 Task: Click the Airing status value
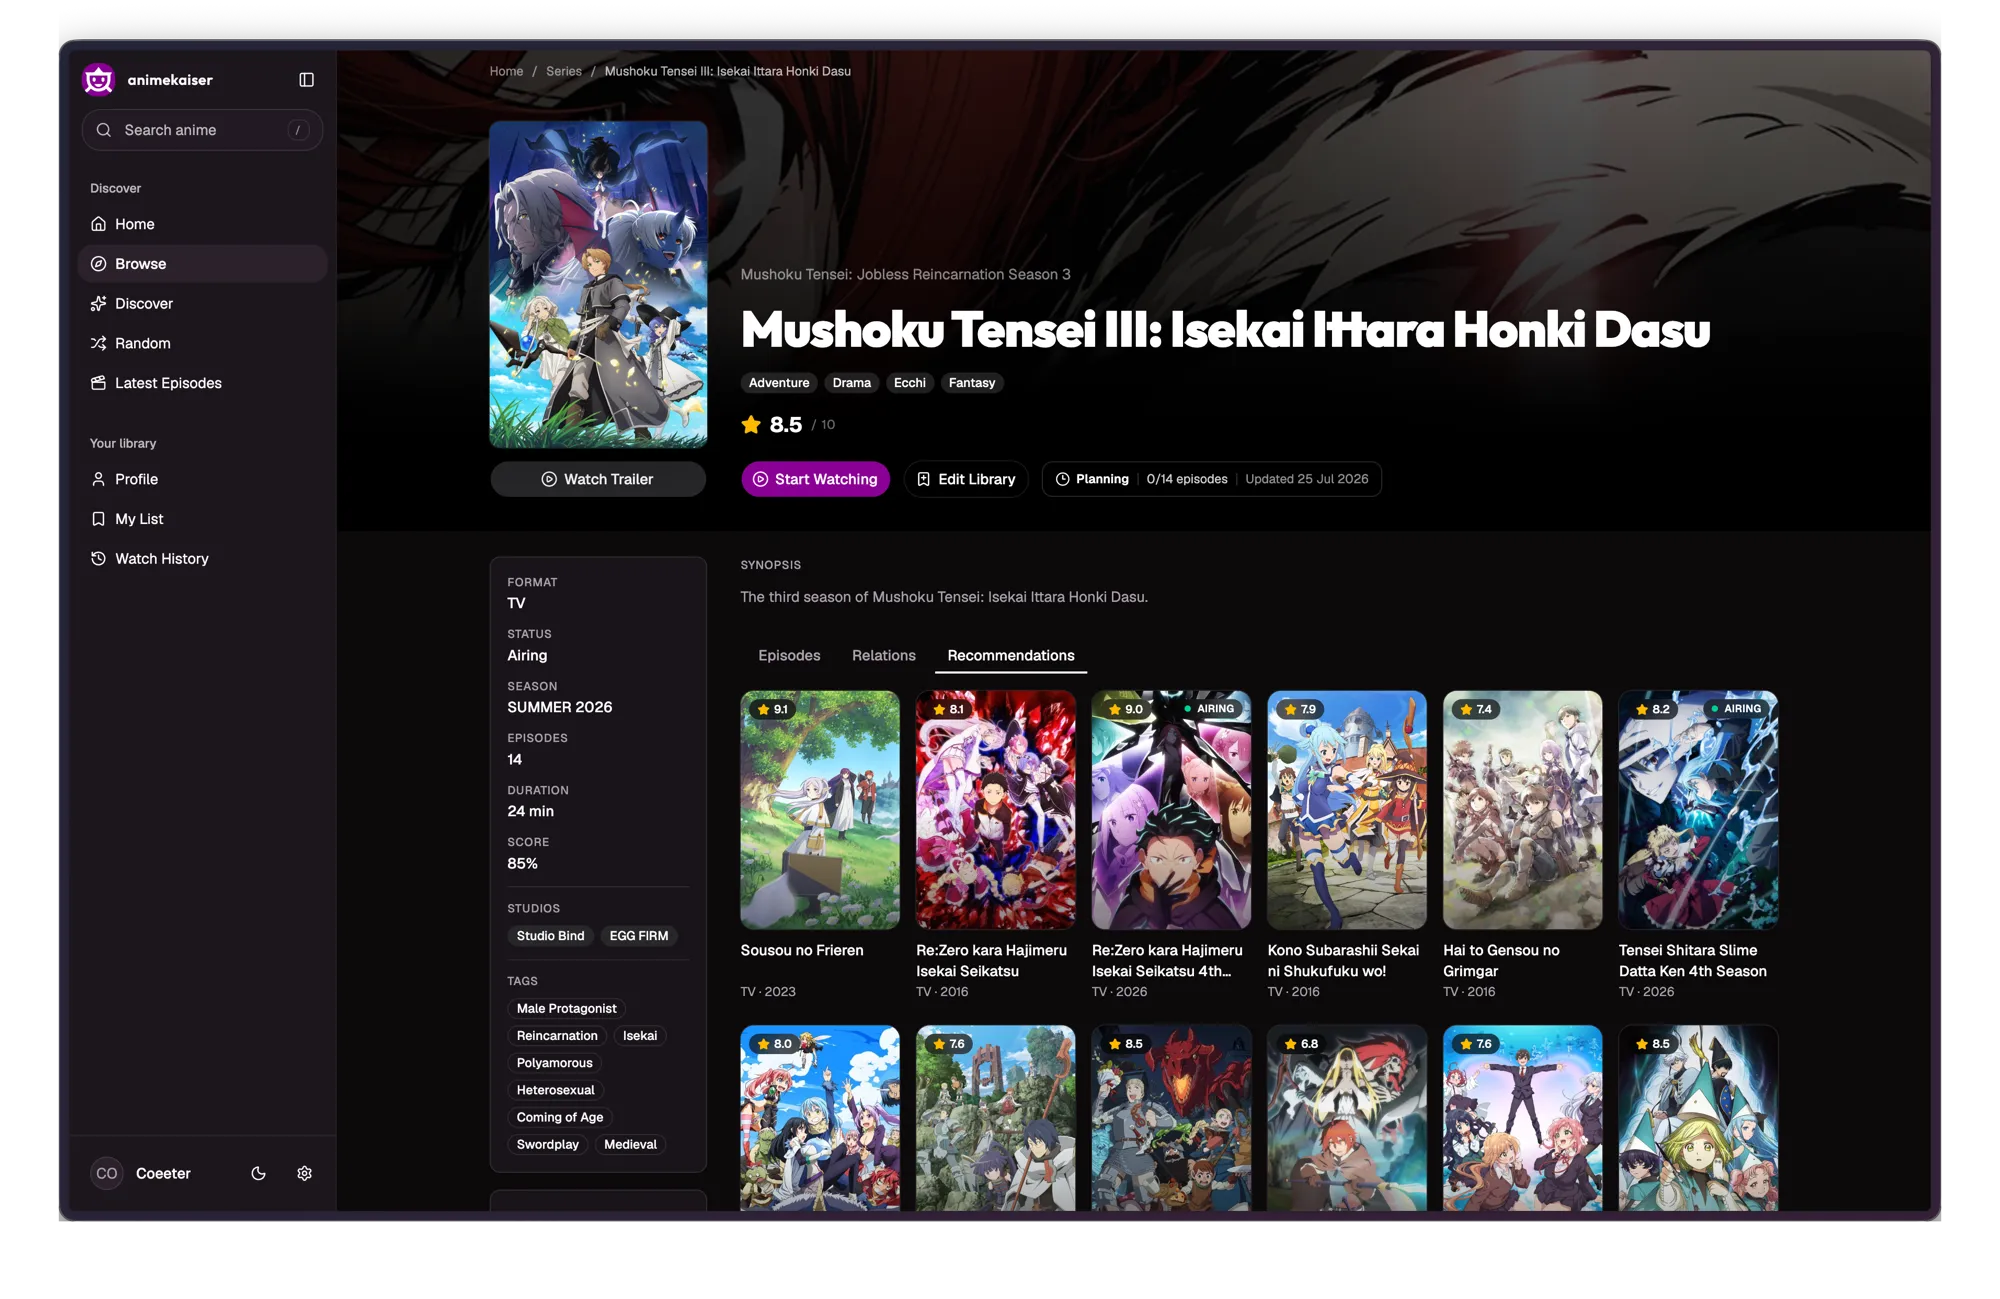[x=527, y=655]
